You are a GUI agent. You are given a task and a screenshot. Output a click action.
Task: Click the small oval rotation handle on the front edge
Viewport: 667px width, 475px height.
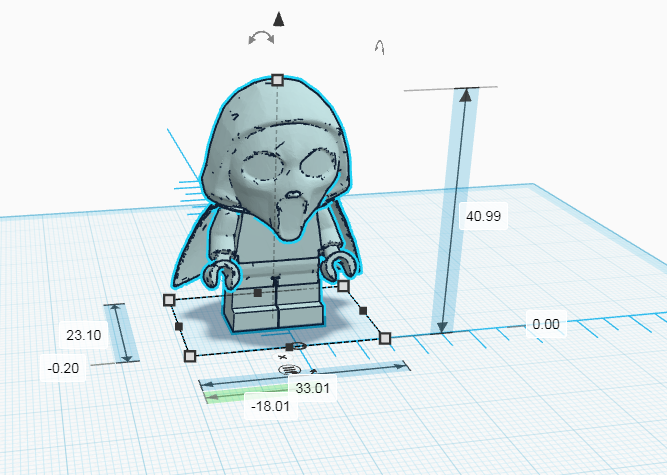300,345
